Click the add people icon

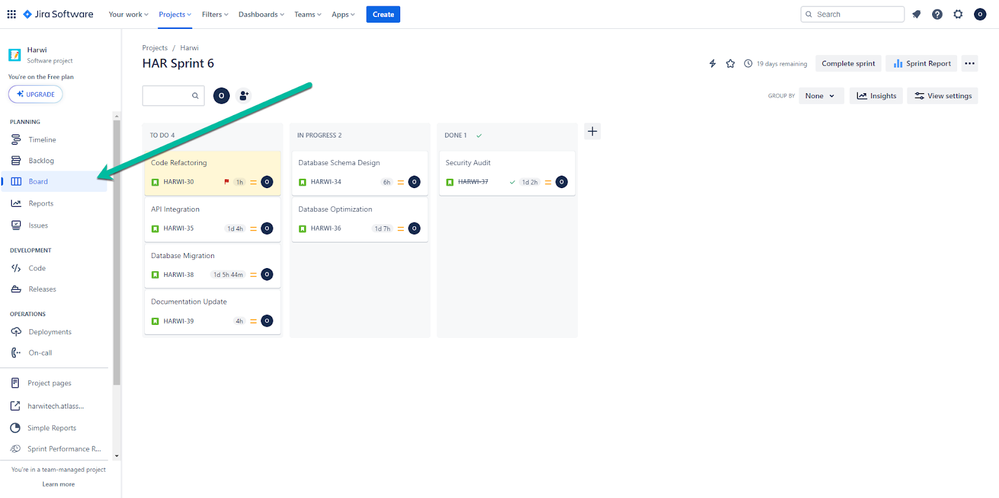click(x=244, y=96)
